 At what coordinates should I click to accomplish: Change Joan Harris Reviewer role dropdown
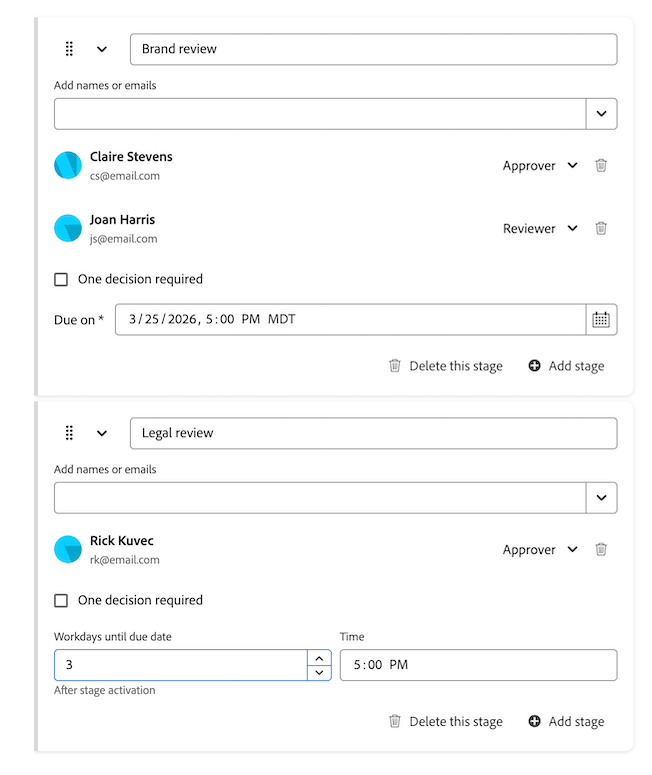(540, 229)
